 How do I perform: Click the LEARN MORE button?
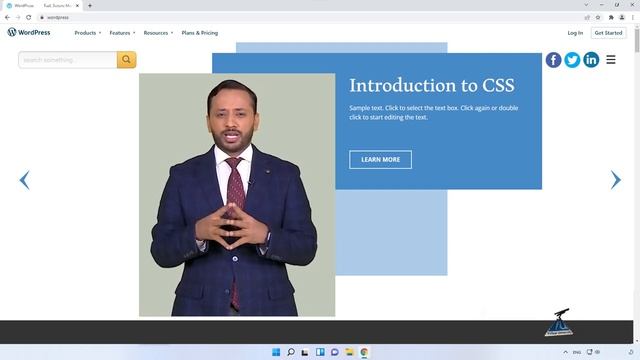click(x=380, y=160)
